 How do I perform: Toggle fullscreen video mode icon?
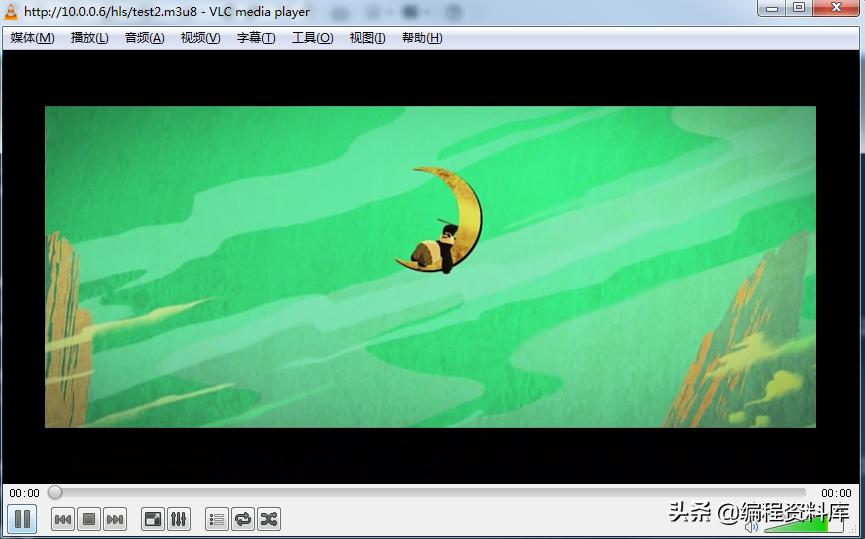153,519
